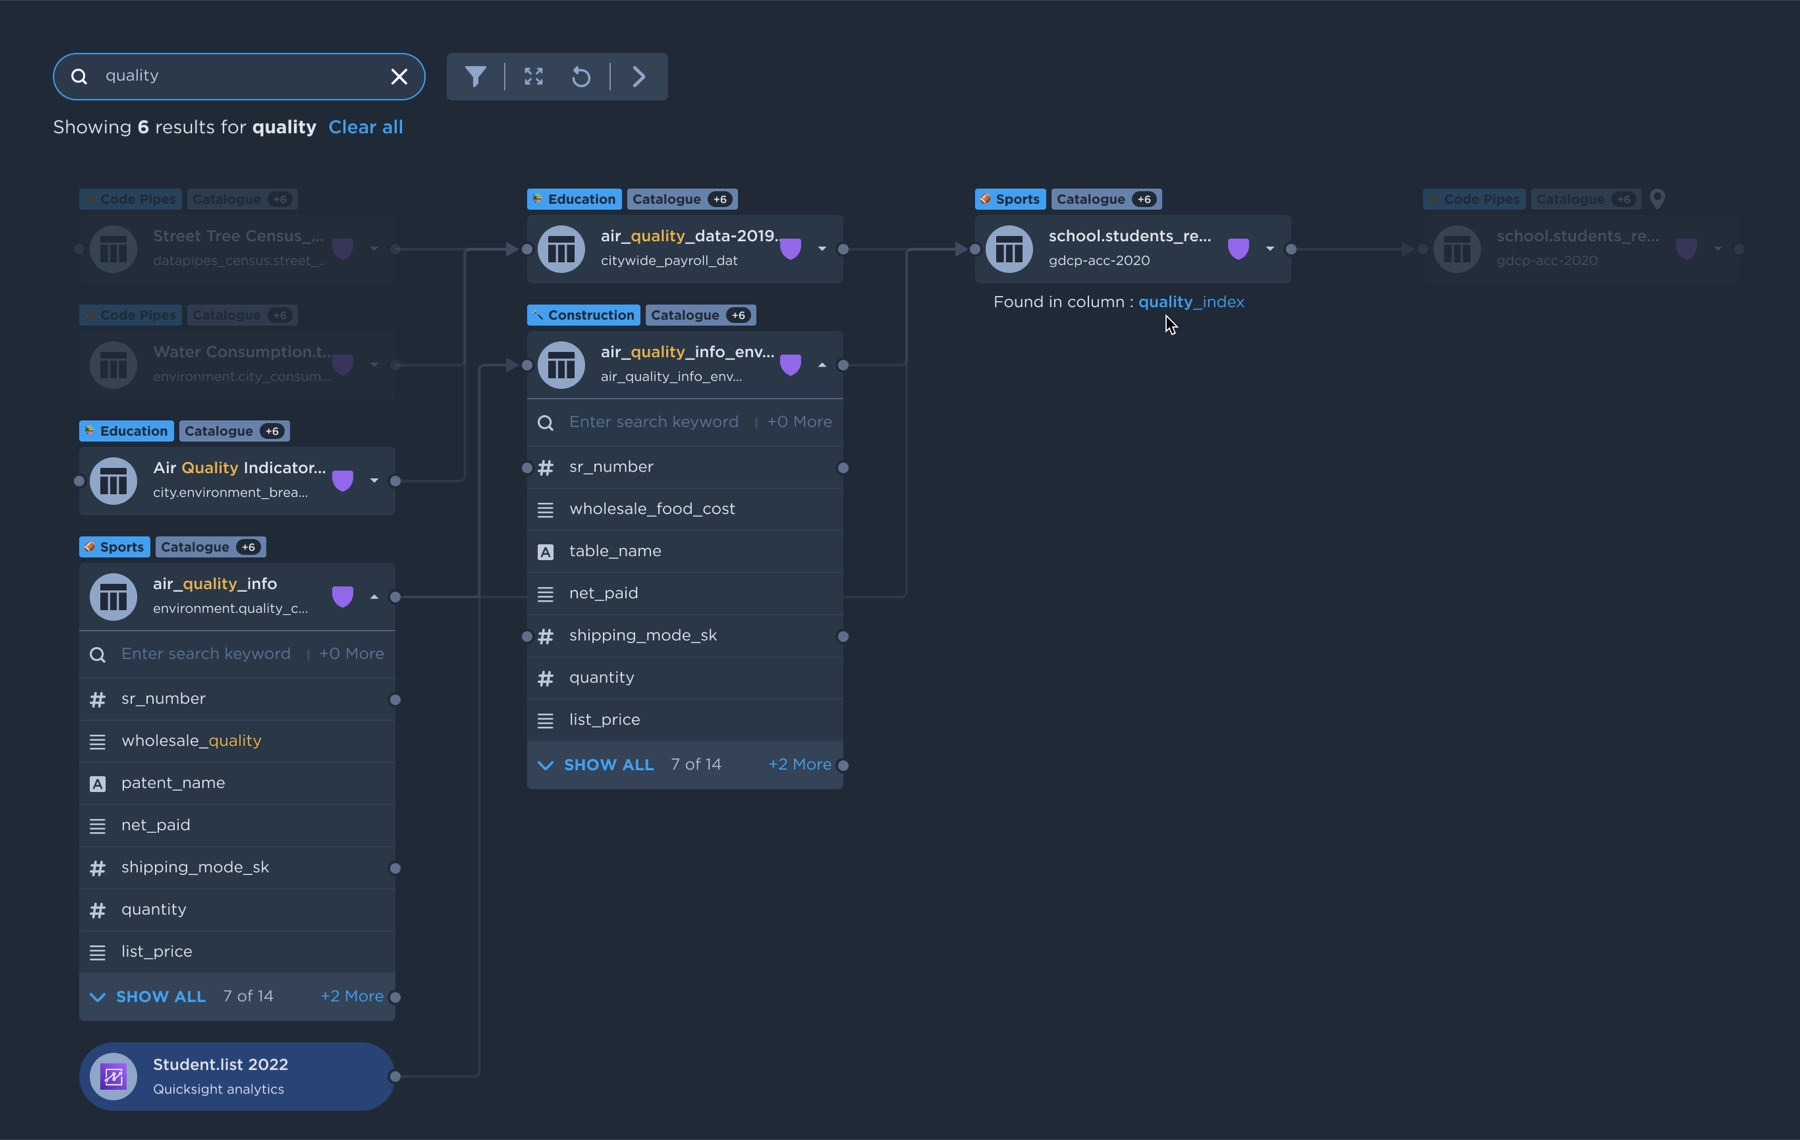Click the filter funnel icon in toolbar

tap(476, 76)
